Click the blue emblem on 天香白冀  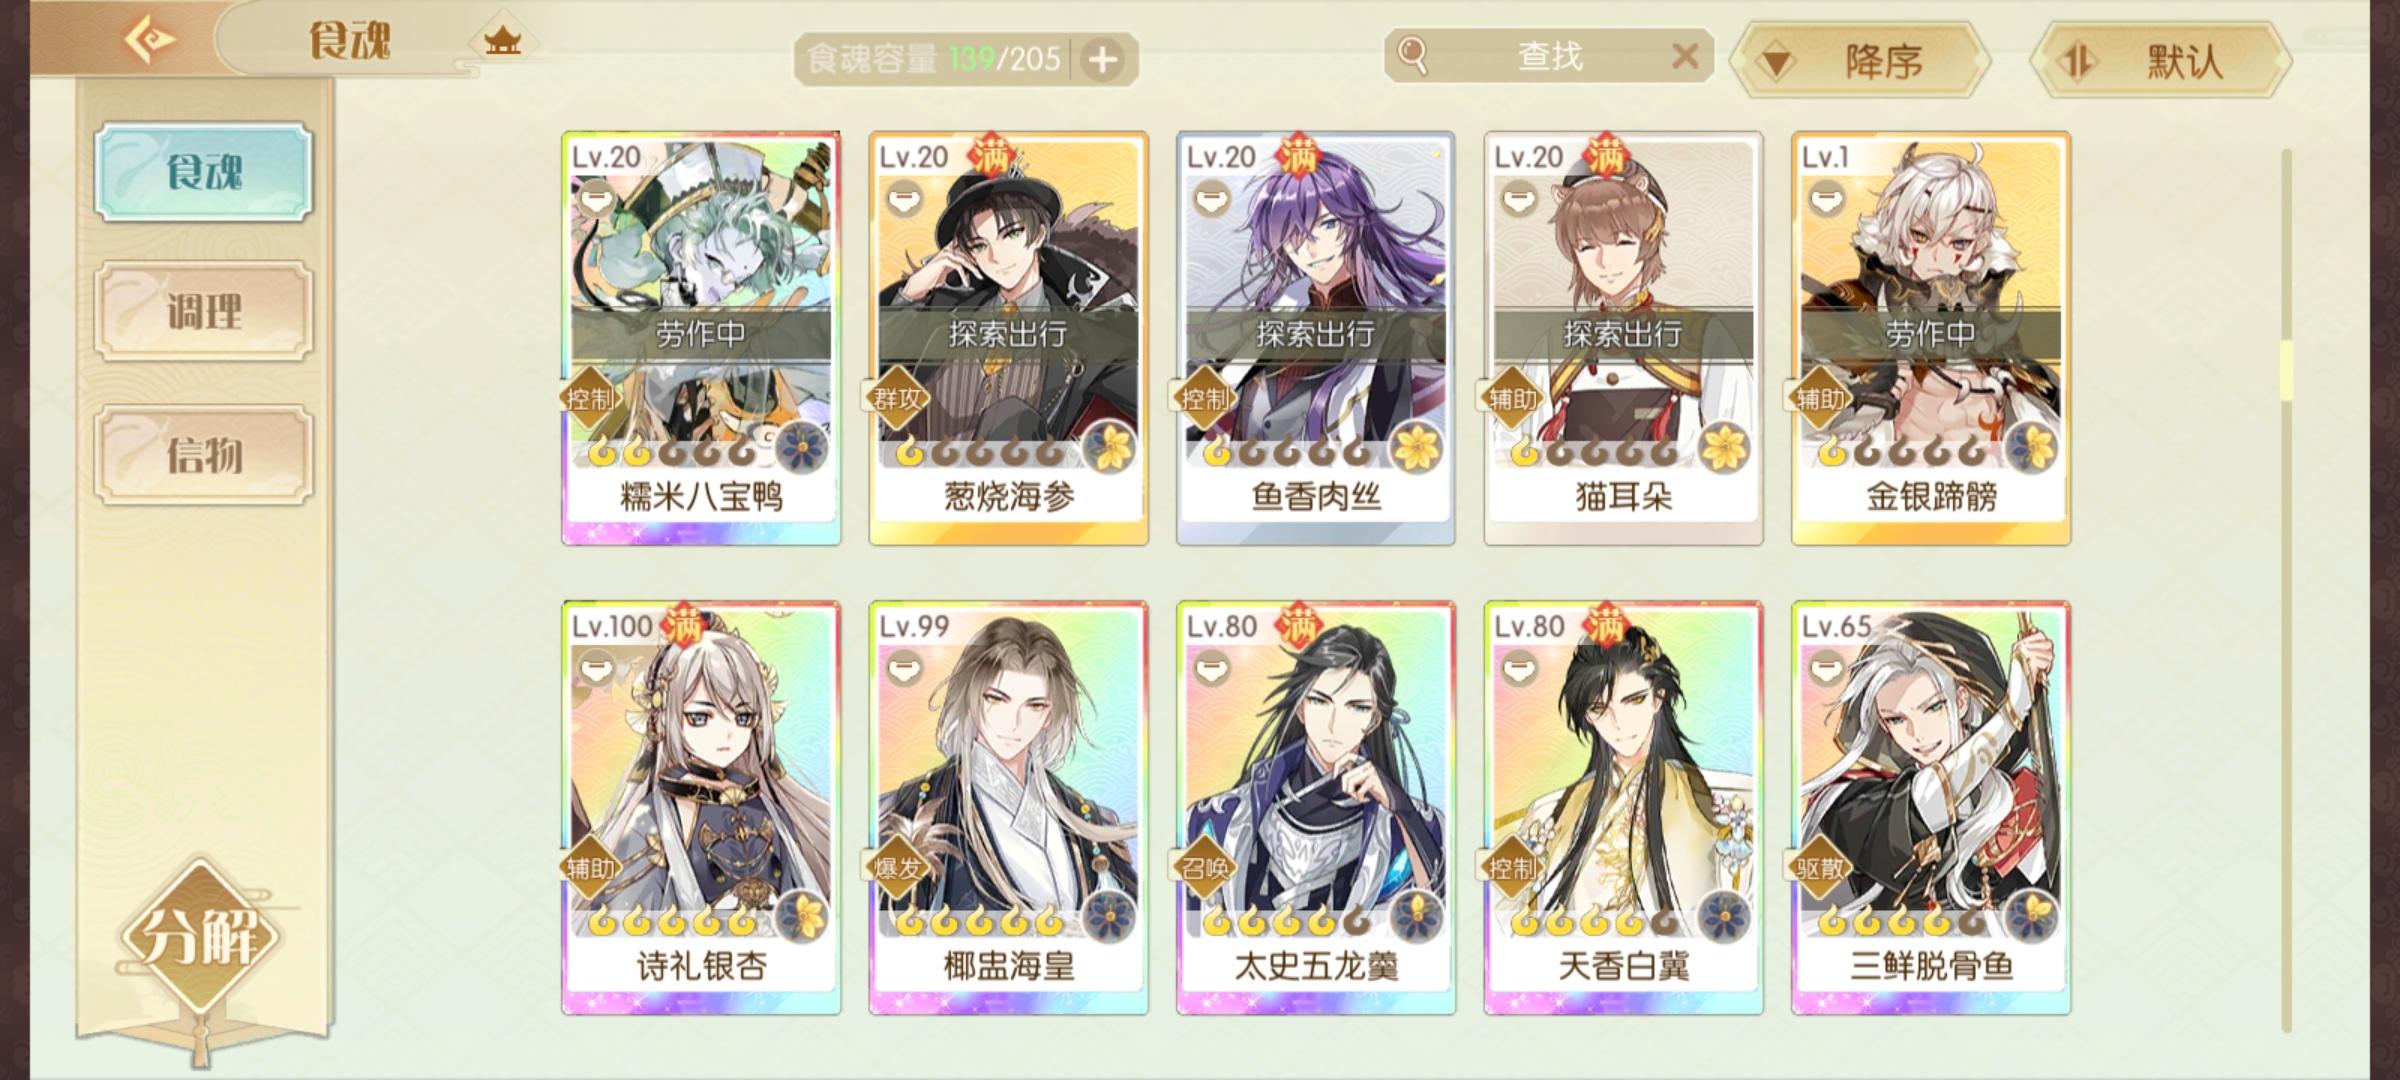[1724, 916]
